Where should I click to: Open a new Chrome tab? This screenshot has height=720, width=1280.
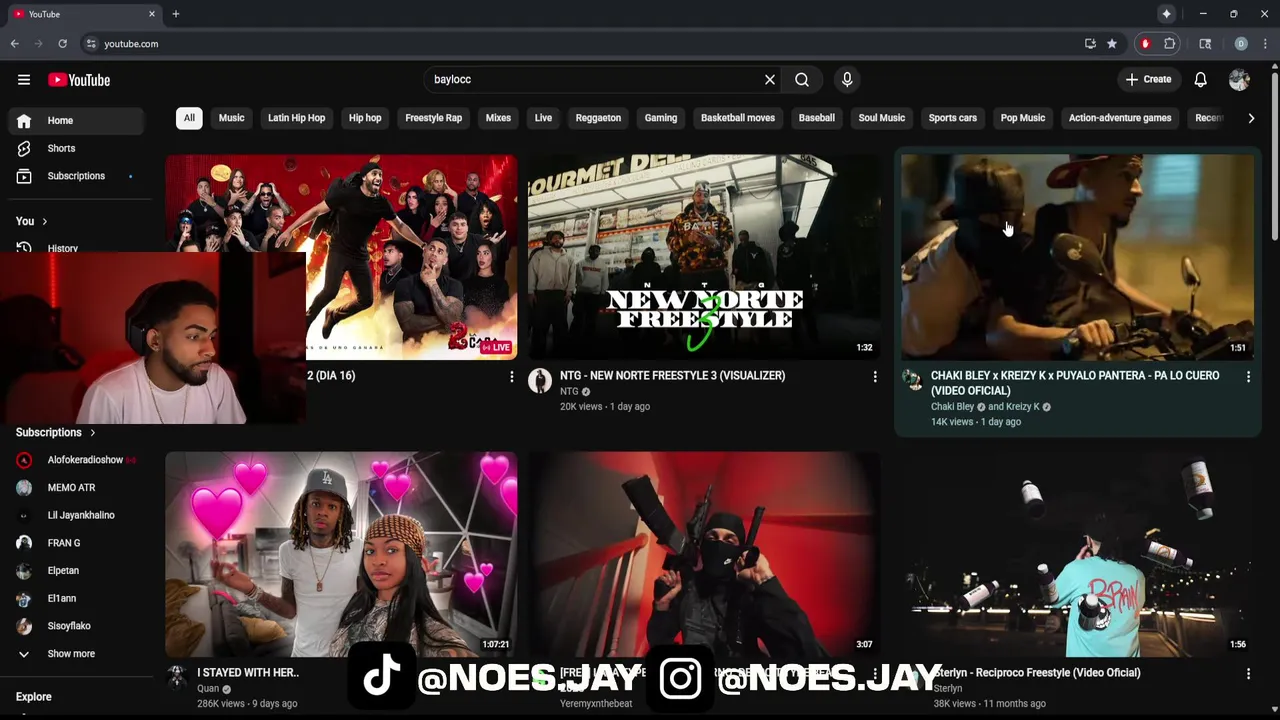coord(175,14)
